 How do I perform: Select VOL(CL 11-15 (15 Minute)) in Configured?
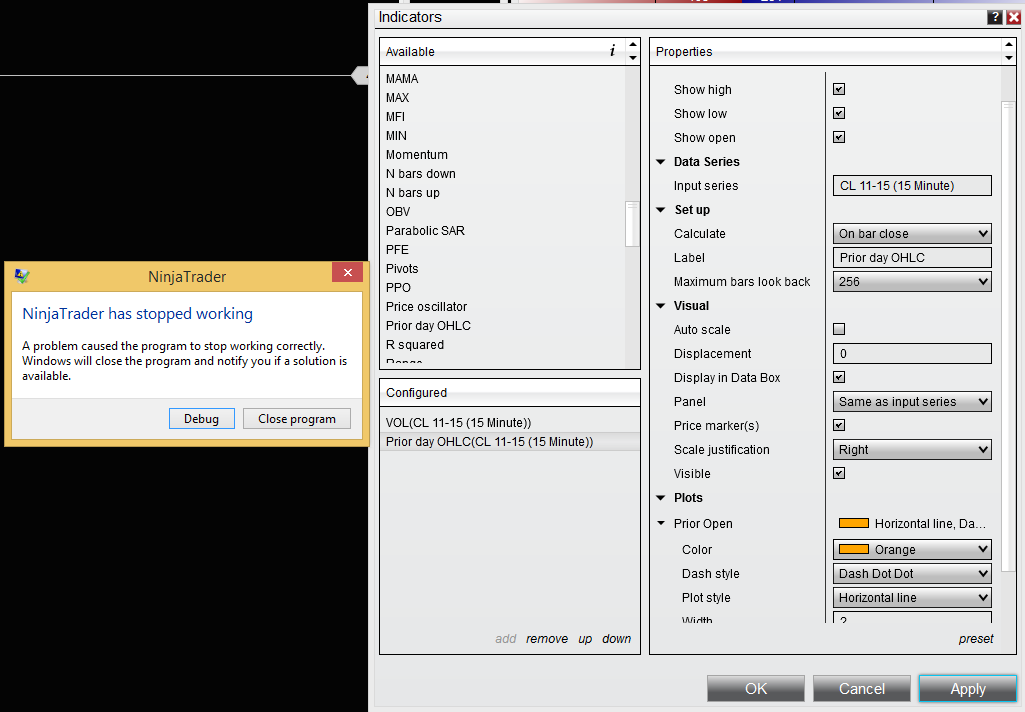[509, 423]
